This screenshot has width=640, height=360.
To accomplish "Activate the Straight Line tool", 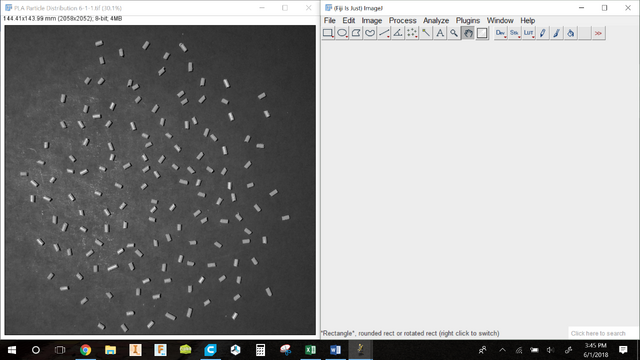I will point(384,33).
